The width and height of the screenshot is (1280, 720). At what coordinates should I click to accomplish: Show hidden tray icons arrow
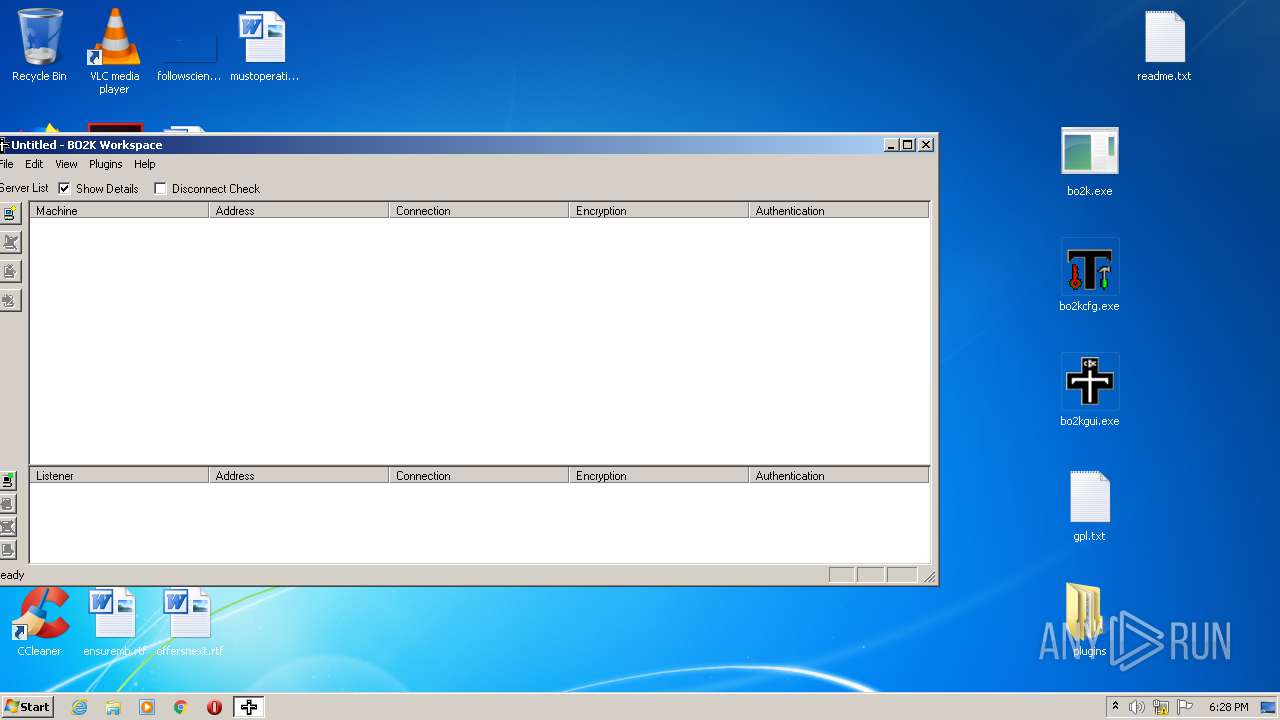[x=1115, y=707]
